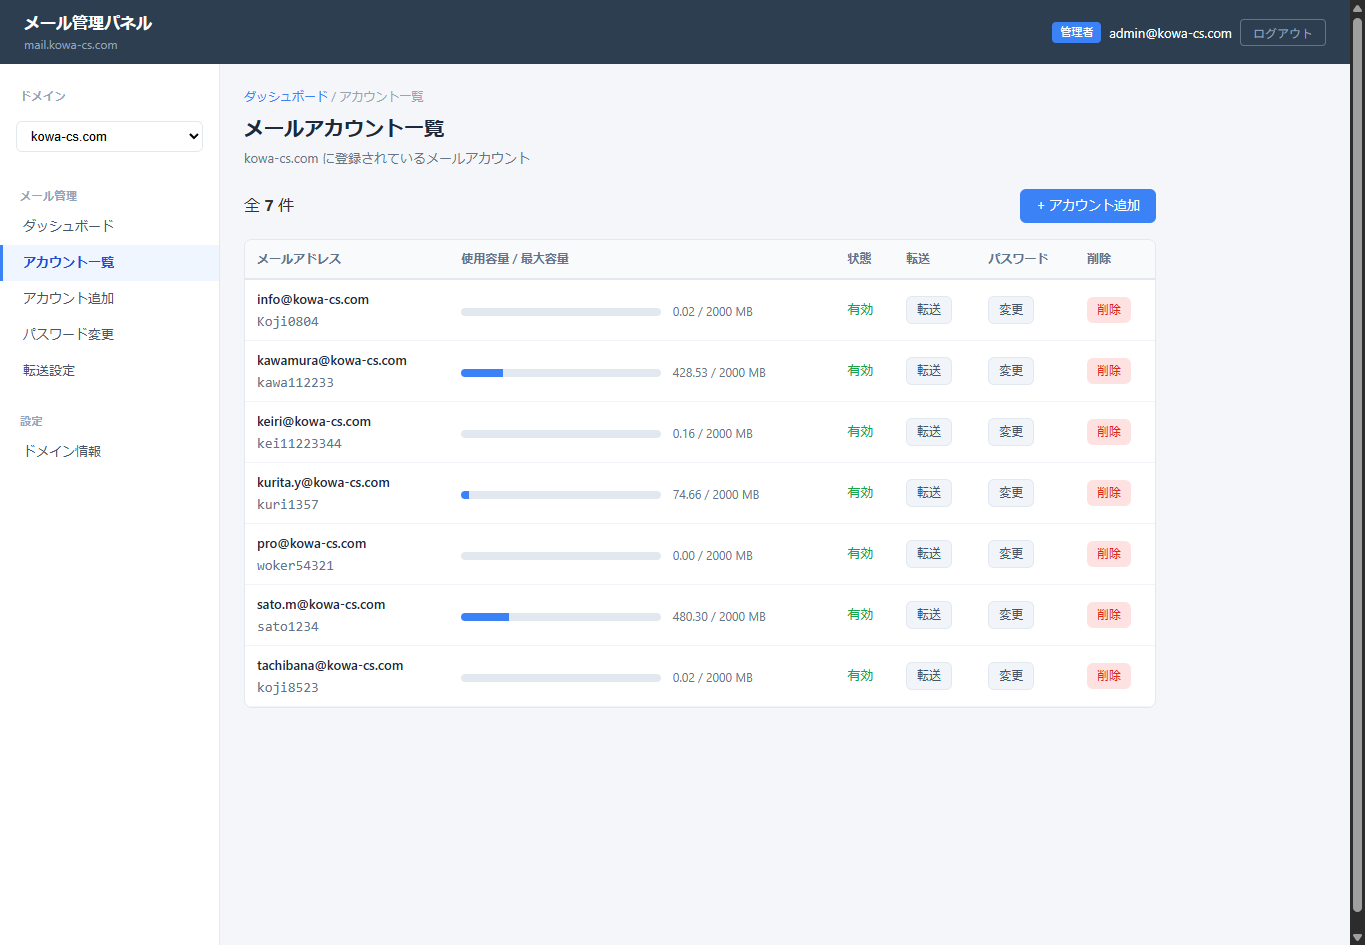
Task: Click the ダッシュボード breadcrumb link
Action: click(x=286, y=97)
